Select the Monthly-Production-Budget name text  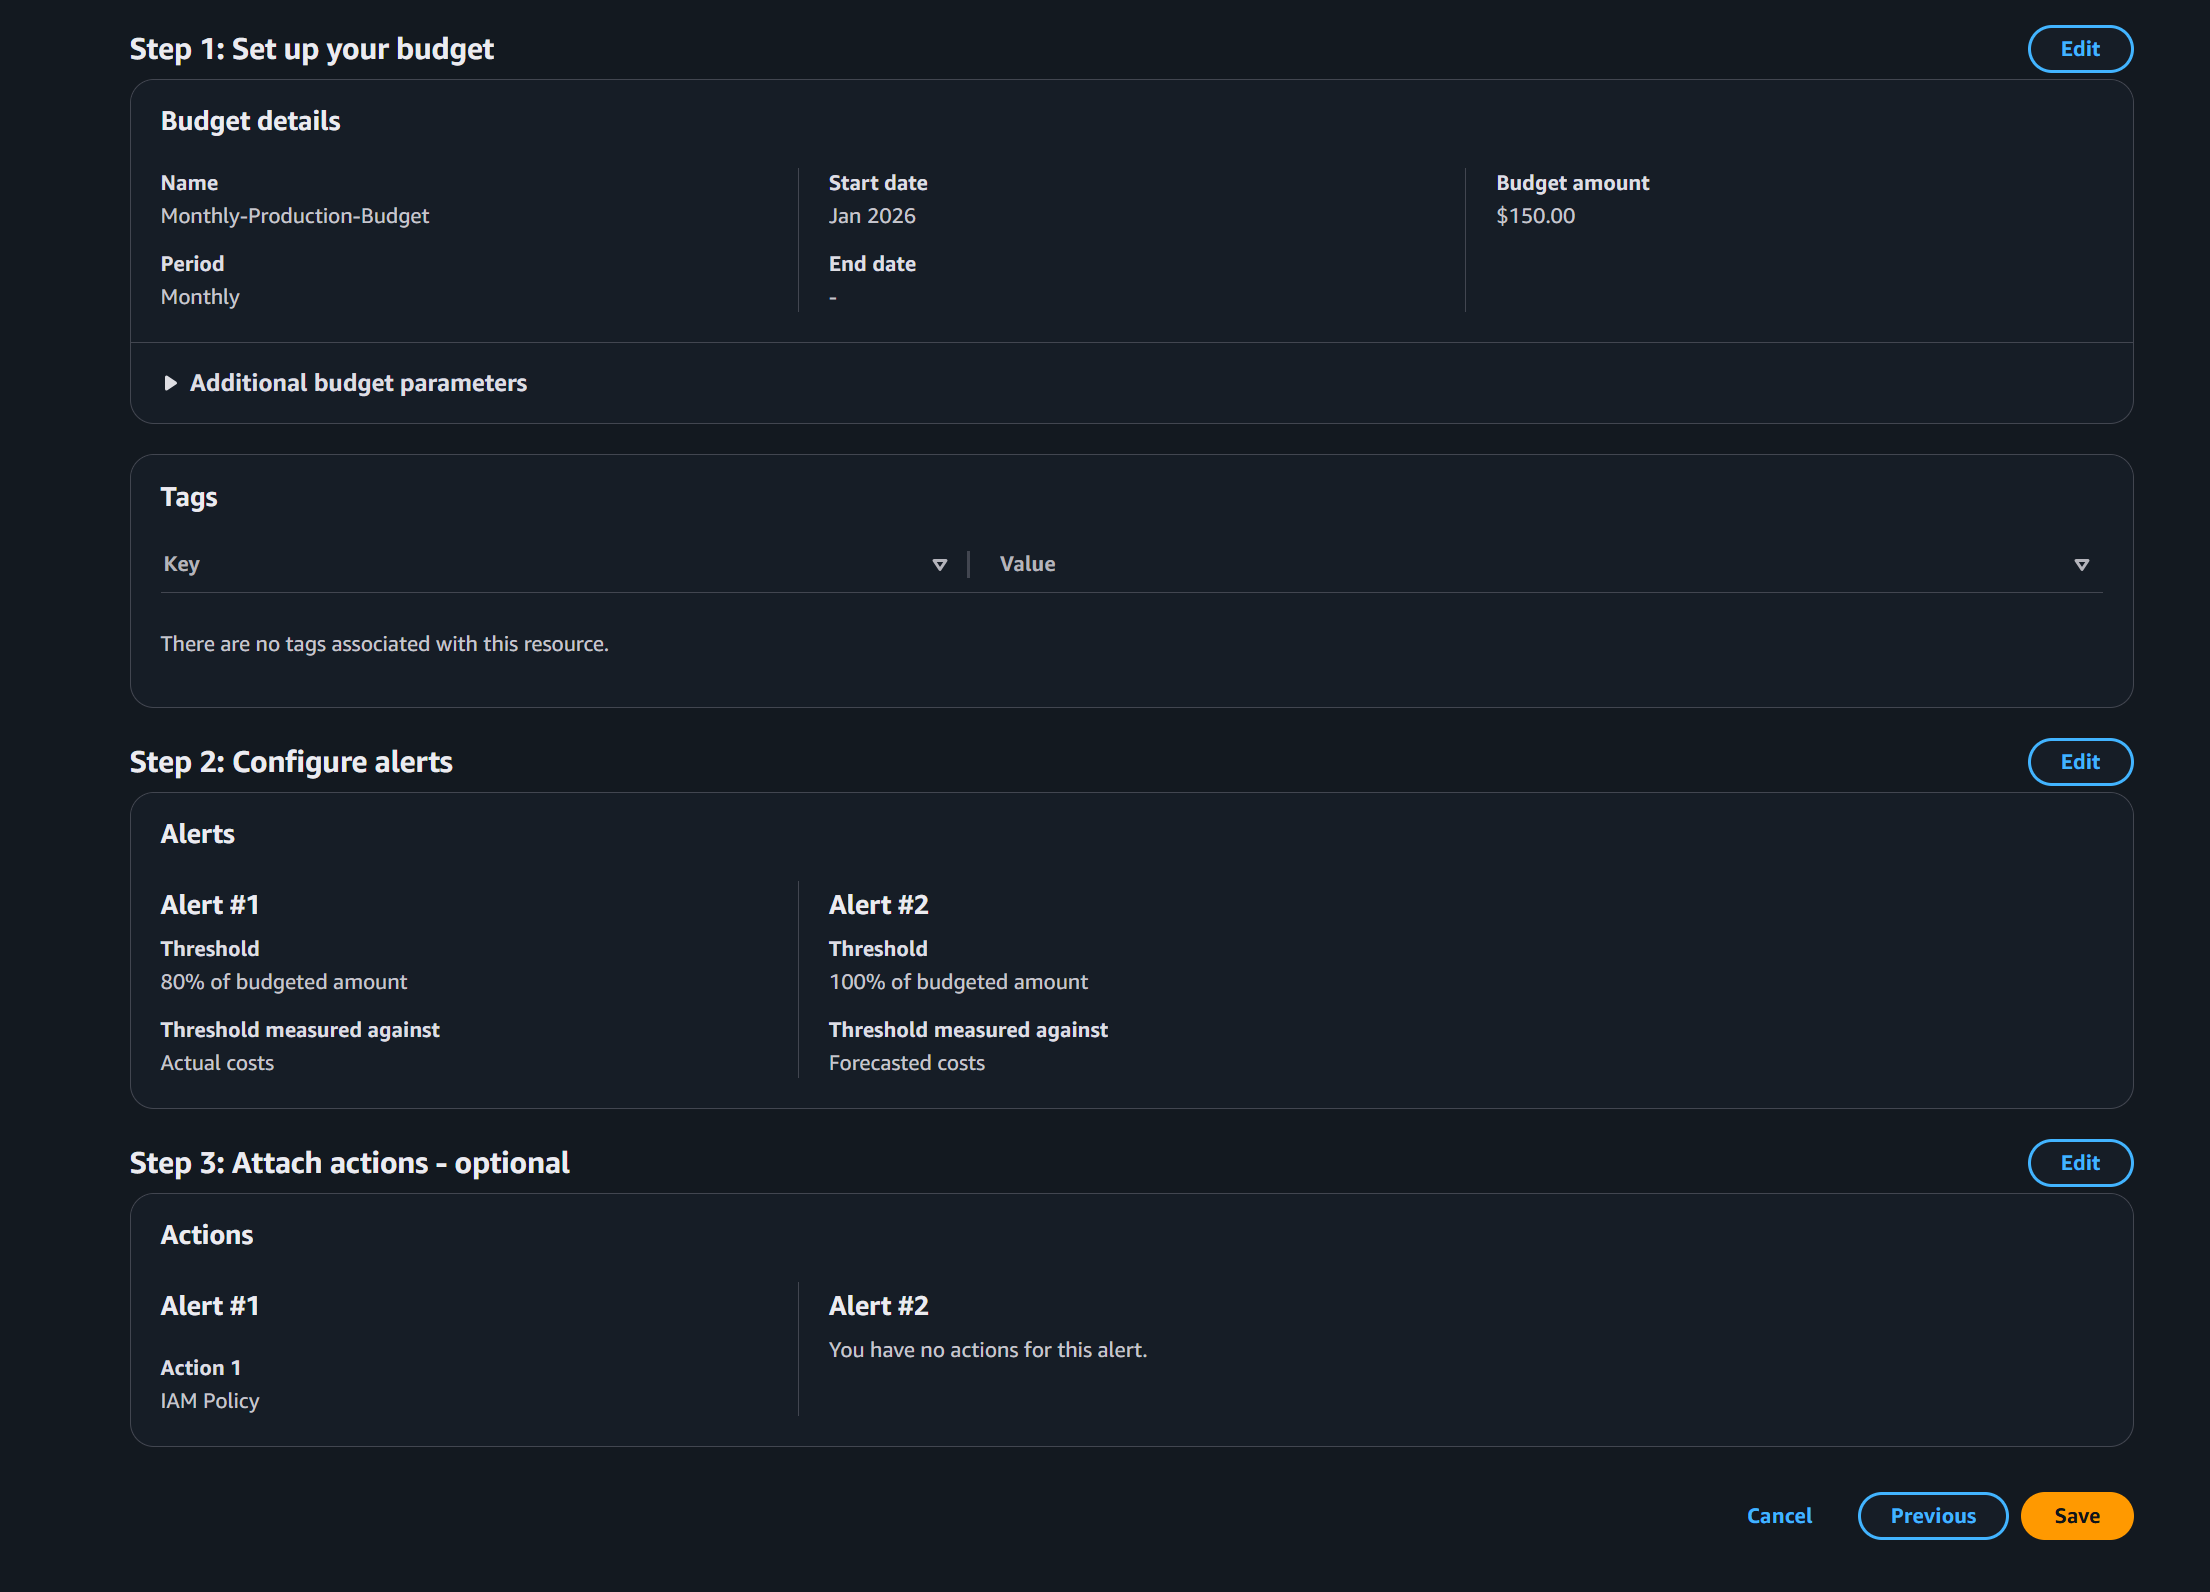pos(295,216)
